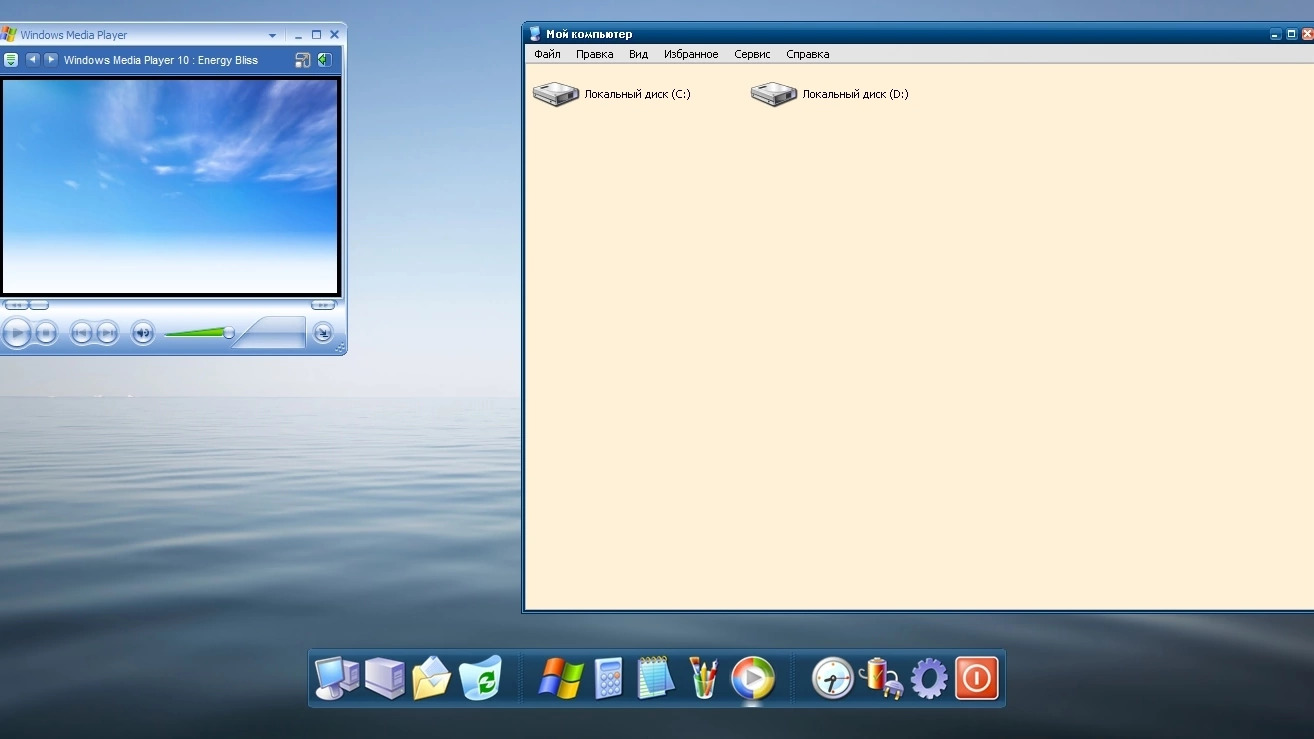Open the settings gear in the dock
The width and height of the screenshot is (1314, 739).
coord(929,678)
